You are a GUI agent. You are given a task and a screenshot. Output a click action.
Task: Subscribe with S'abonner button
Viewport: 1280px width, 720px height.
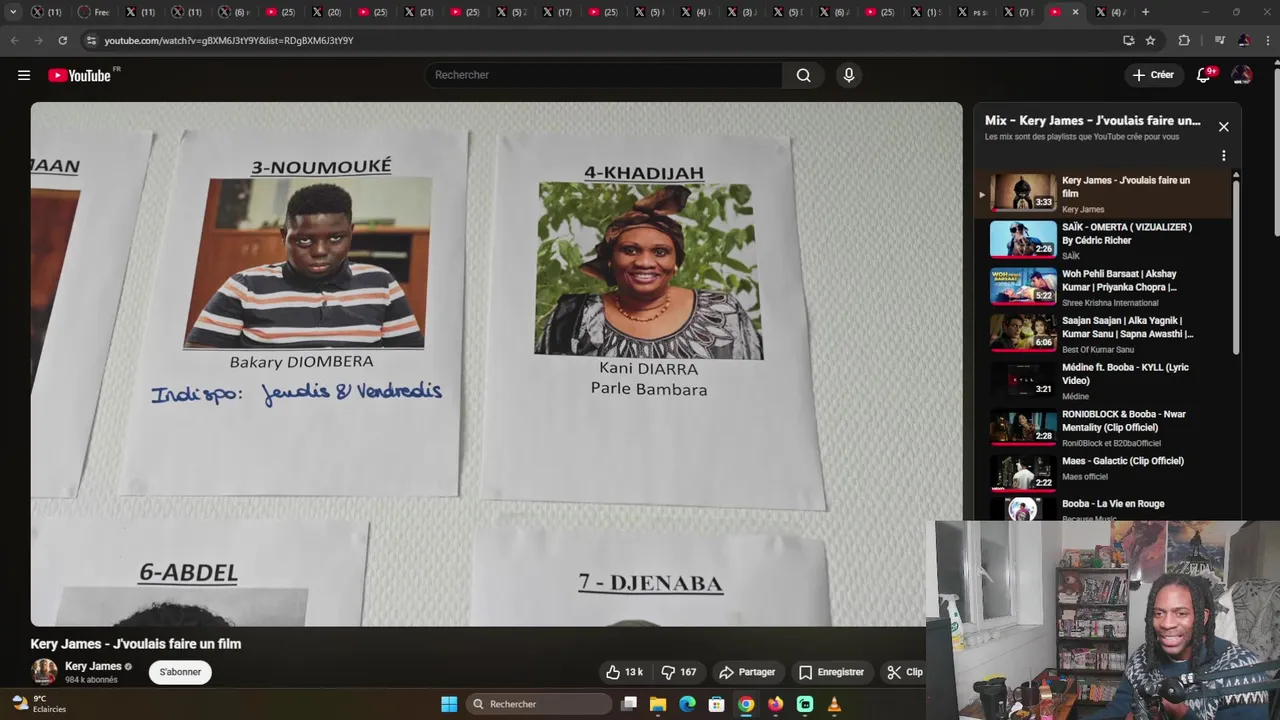pos(180,672)
